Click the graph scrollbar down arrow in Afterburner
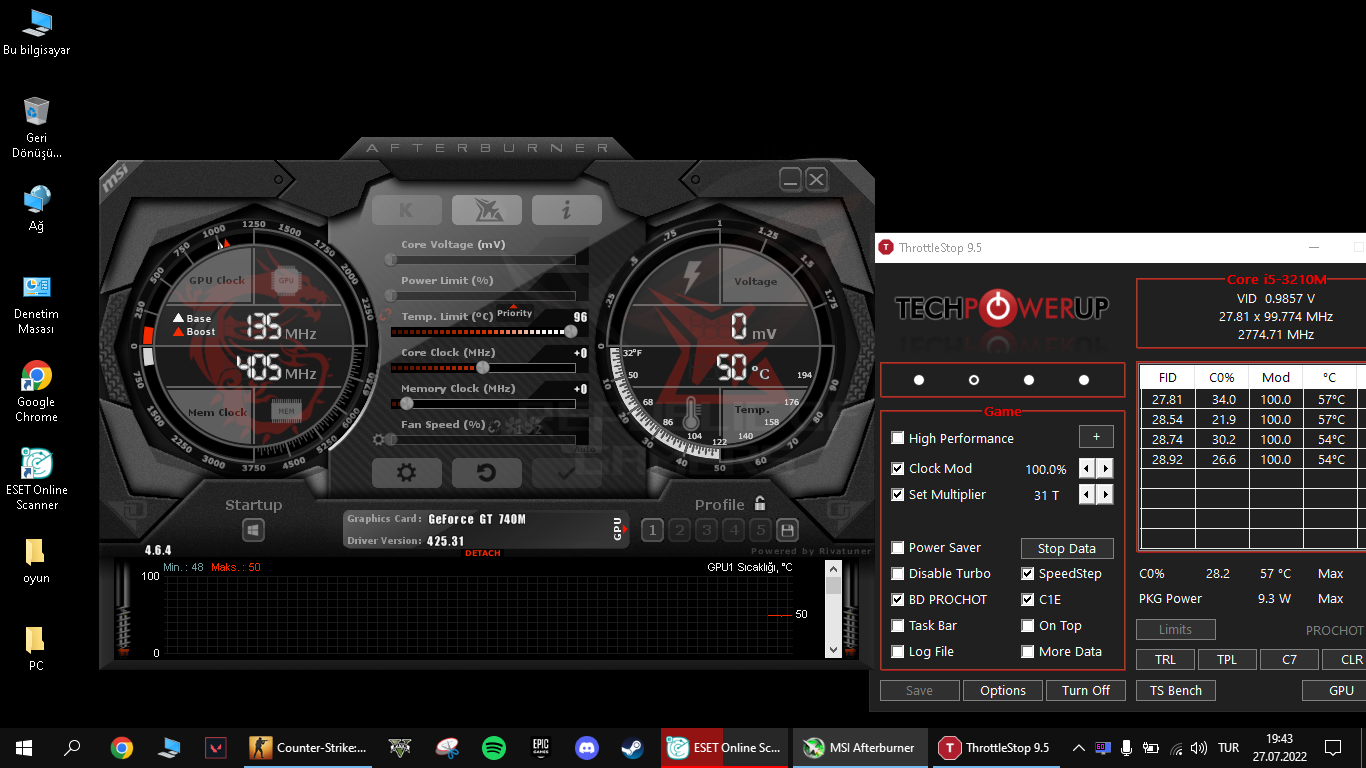This screenshot has width=1366, height=768. pos(833,649)
